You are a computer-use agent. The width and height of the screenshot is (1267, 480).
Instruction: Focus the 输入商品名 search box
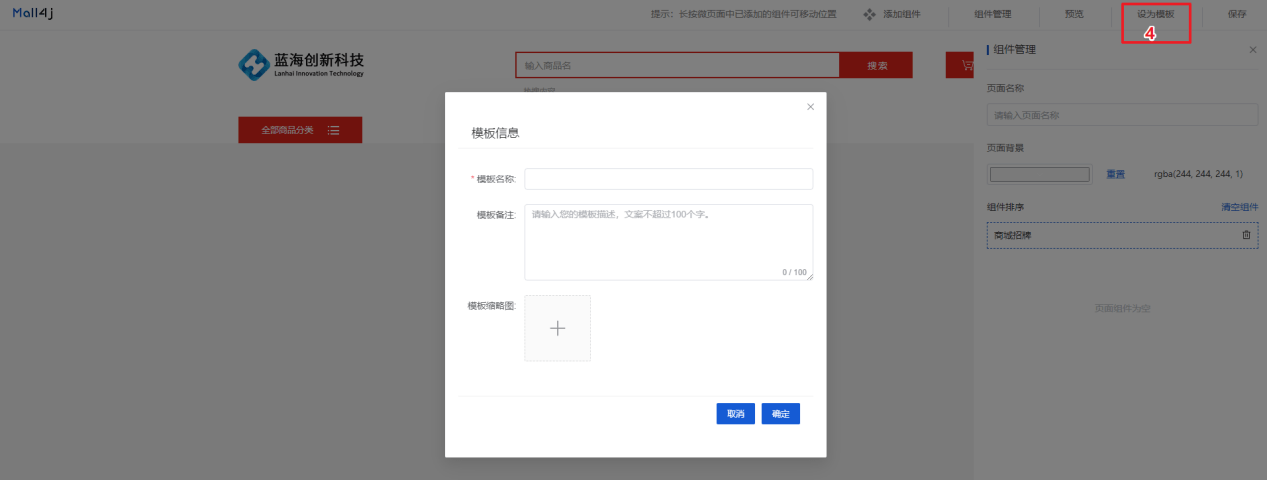pyautogui.click(x=677, y=65)
